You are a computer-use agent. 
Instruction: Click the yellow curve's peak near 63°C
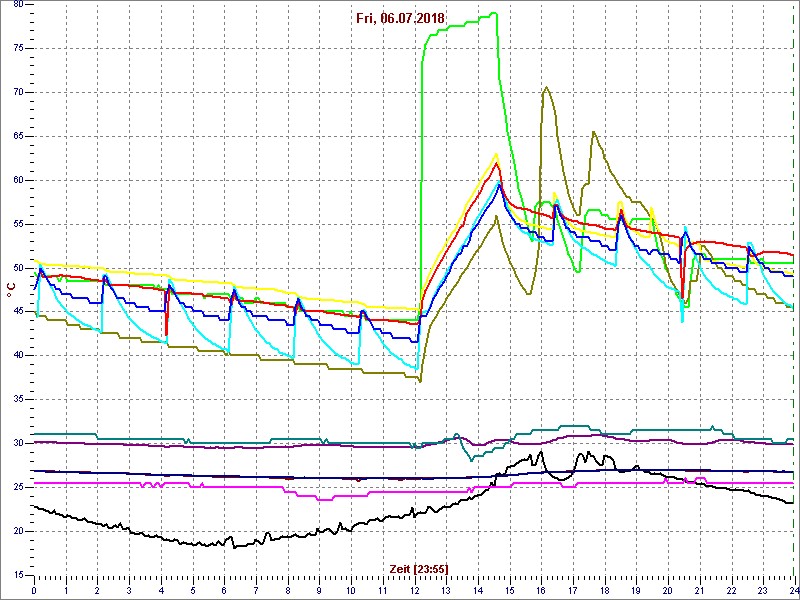(x=495, y=155)
